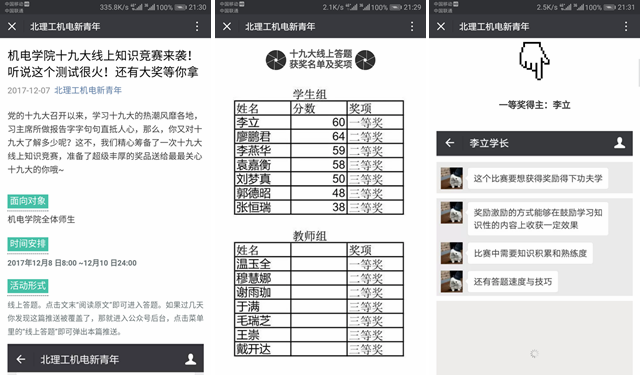Tap back arrow in 李立学长 chat header

(450, 143)
